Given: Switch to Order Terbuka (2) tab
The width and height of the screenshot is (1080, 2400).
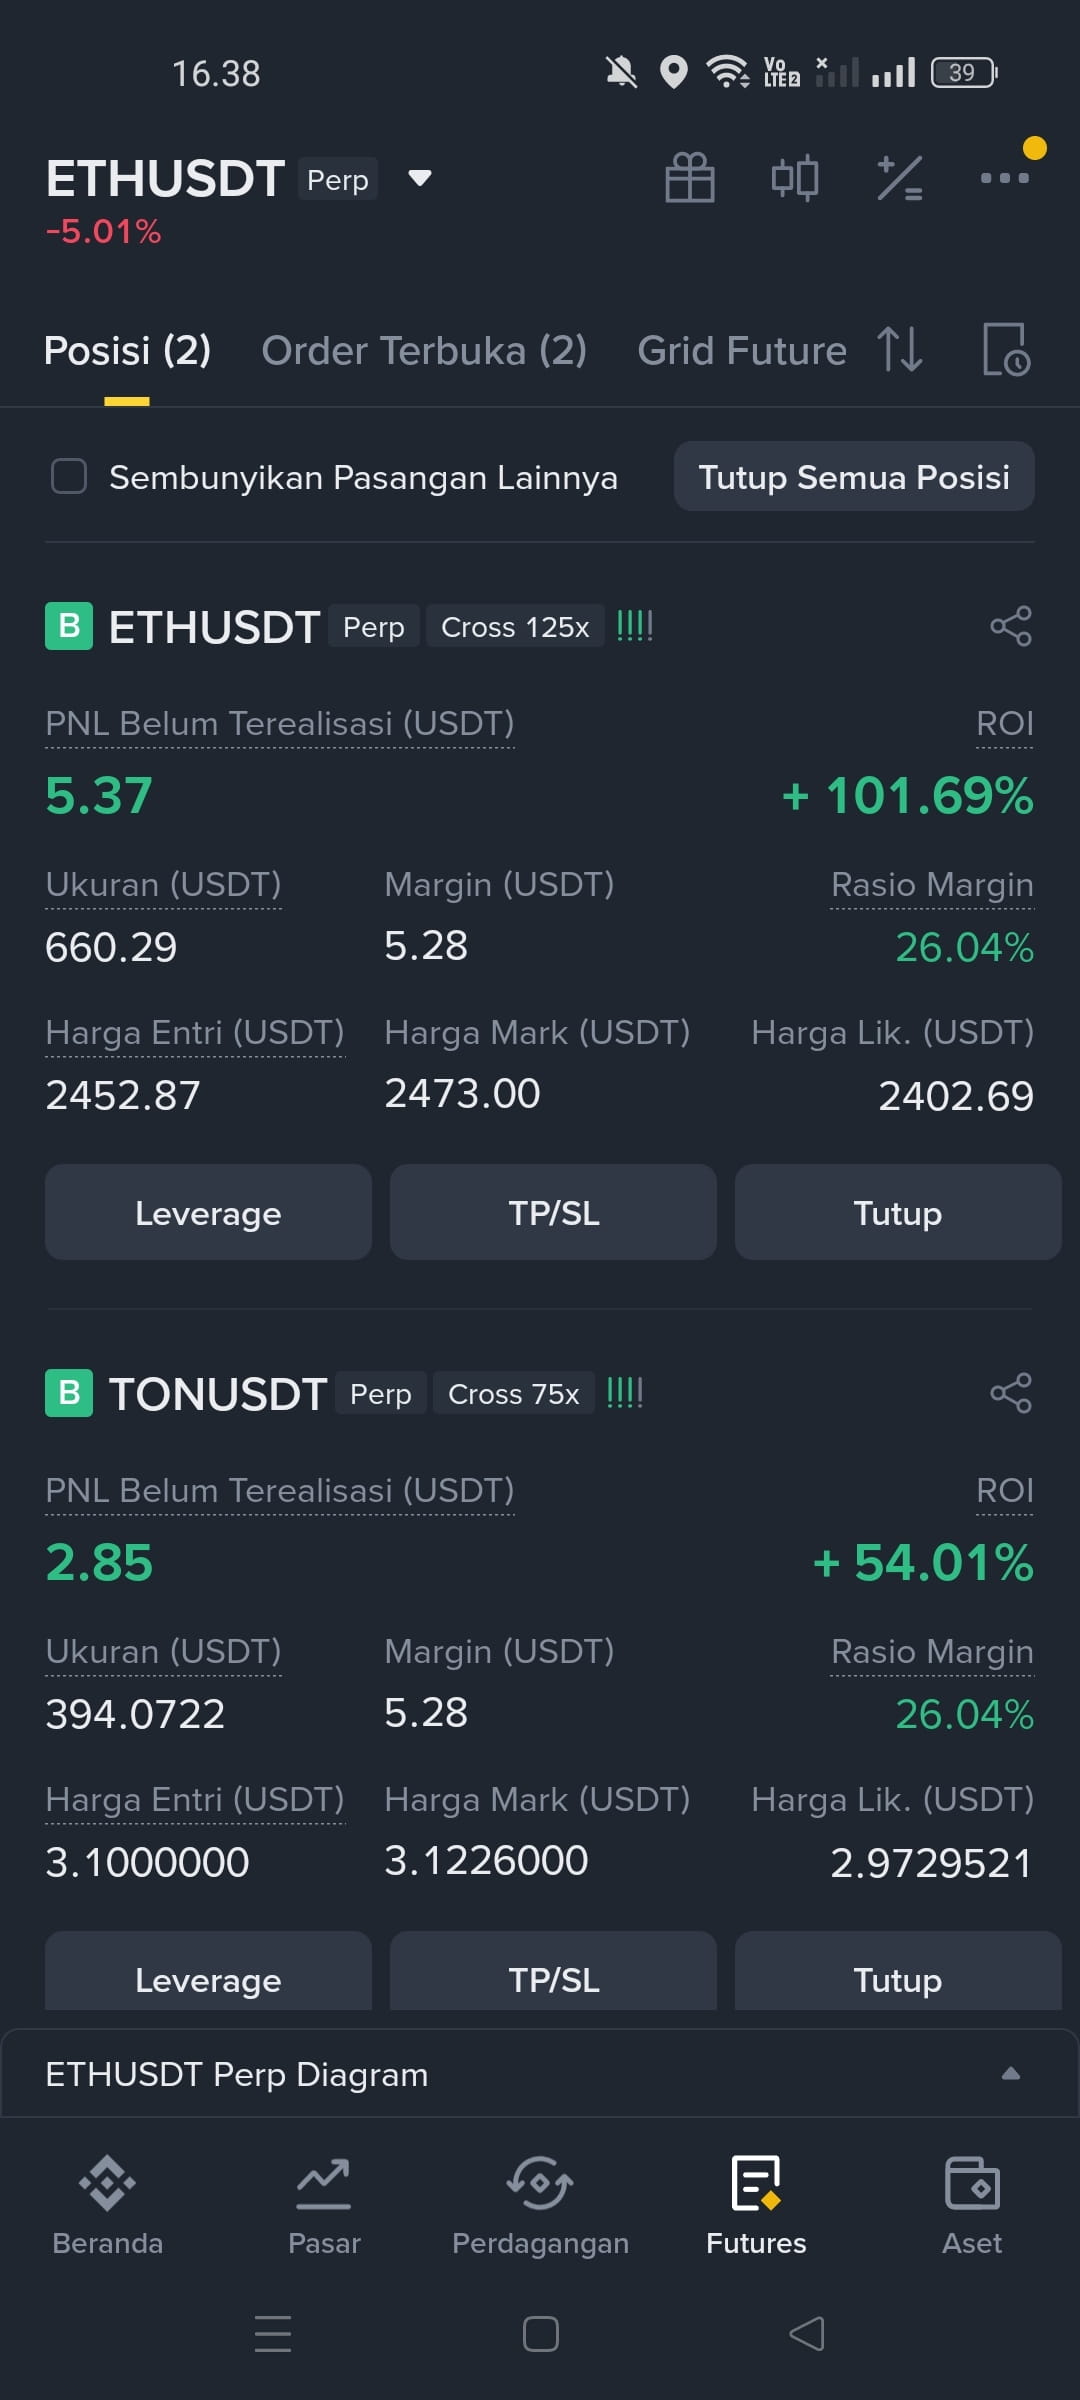Looking at the screenshot, I should [424, 350].
